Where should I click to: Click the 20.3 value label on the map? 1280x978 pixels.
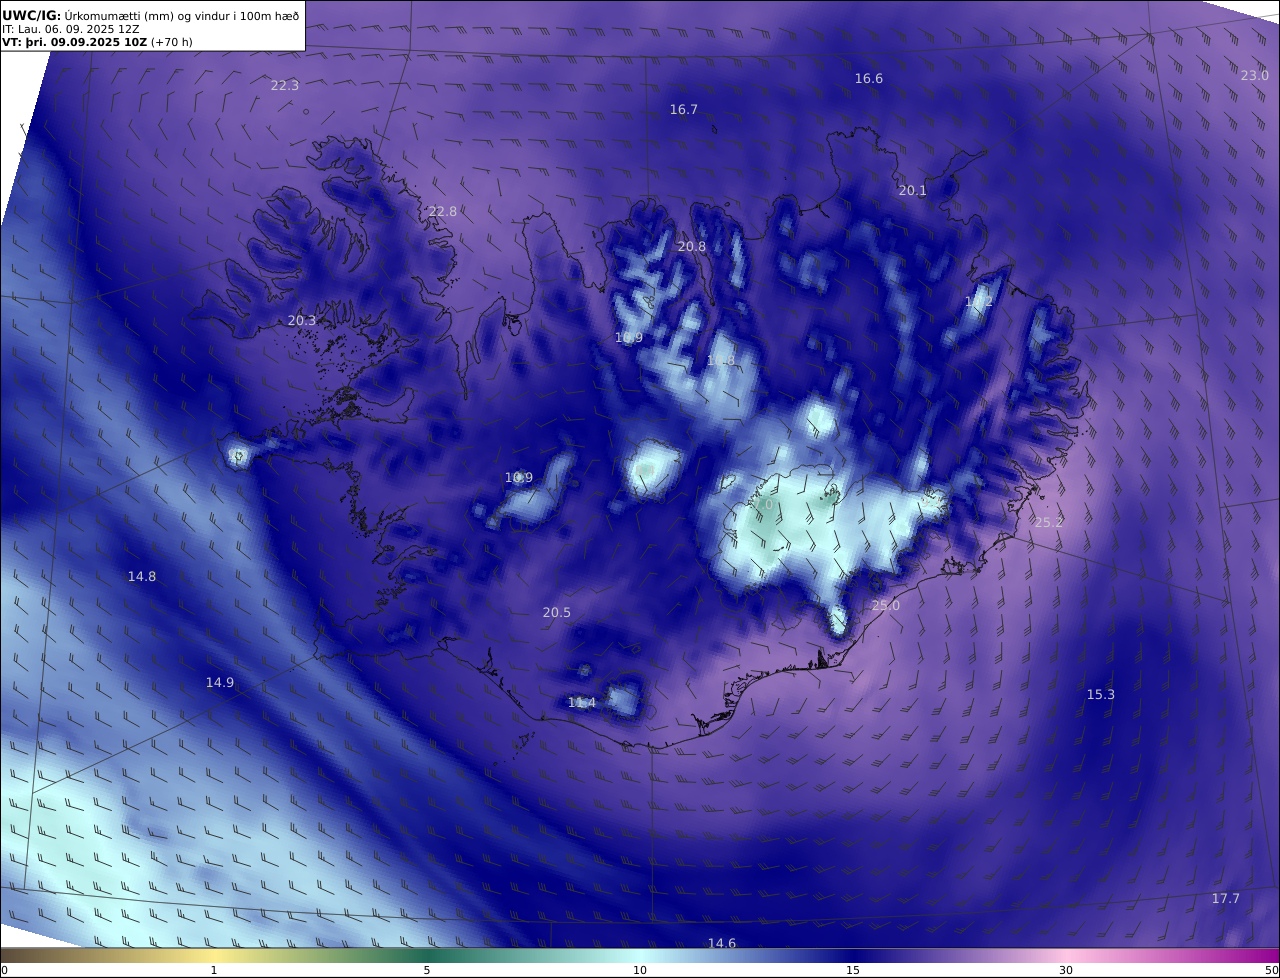pyautogui.click(x=302, y=321)
